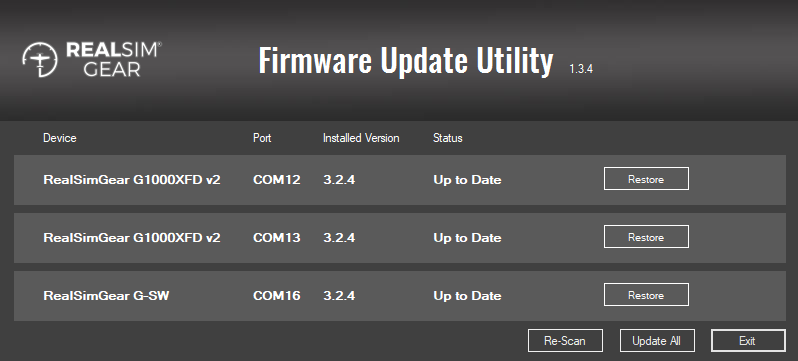Re-Scan for connected devices
The height and width of the screenshot is (361, 798).
coord(565,341)
